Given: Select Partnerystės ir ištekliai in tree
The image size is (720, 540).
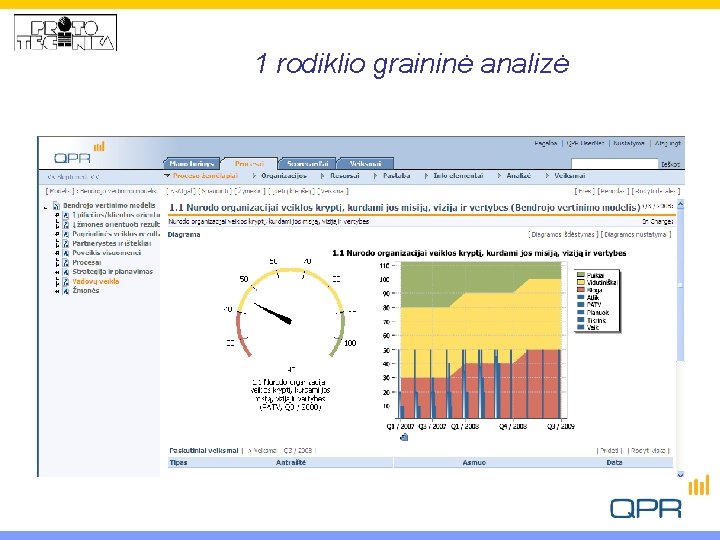Looking at the screenshot, I should click(112, 244).
